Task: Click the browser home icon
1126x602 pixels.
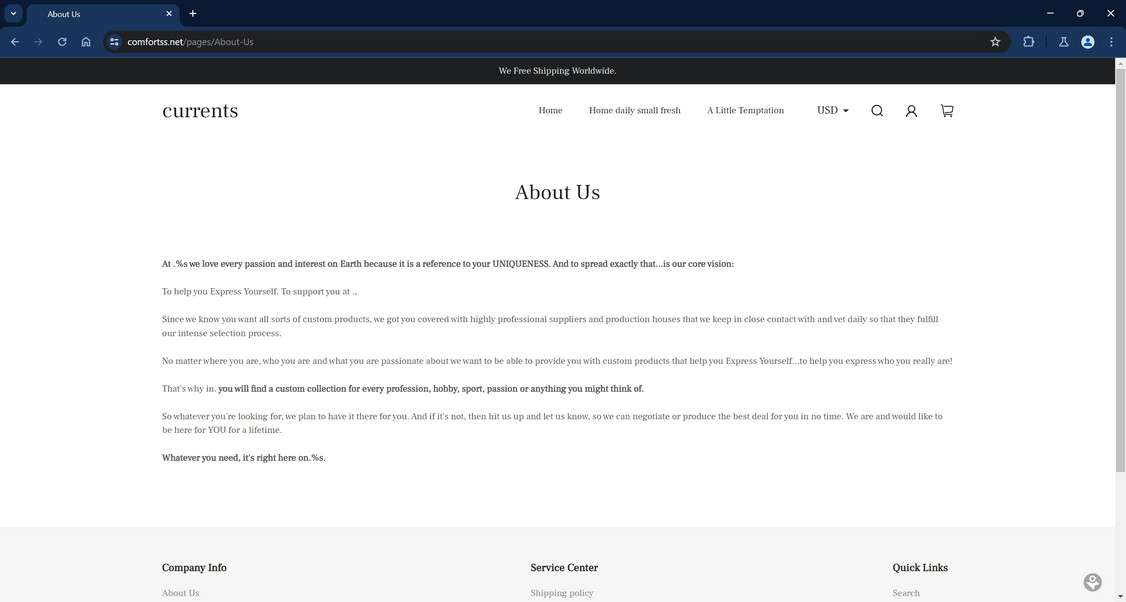Action: tap(85, 42)
